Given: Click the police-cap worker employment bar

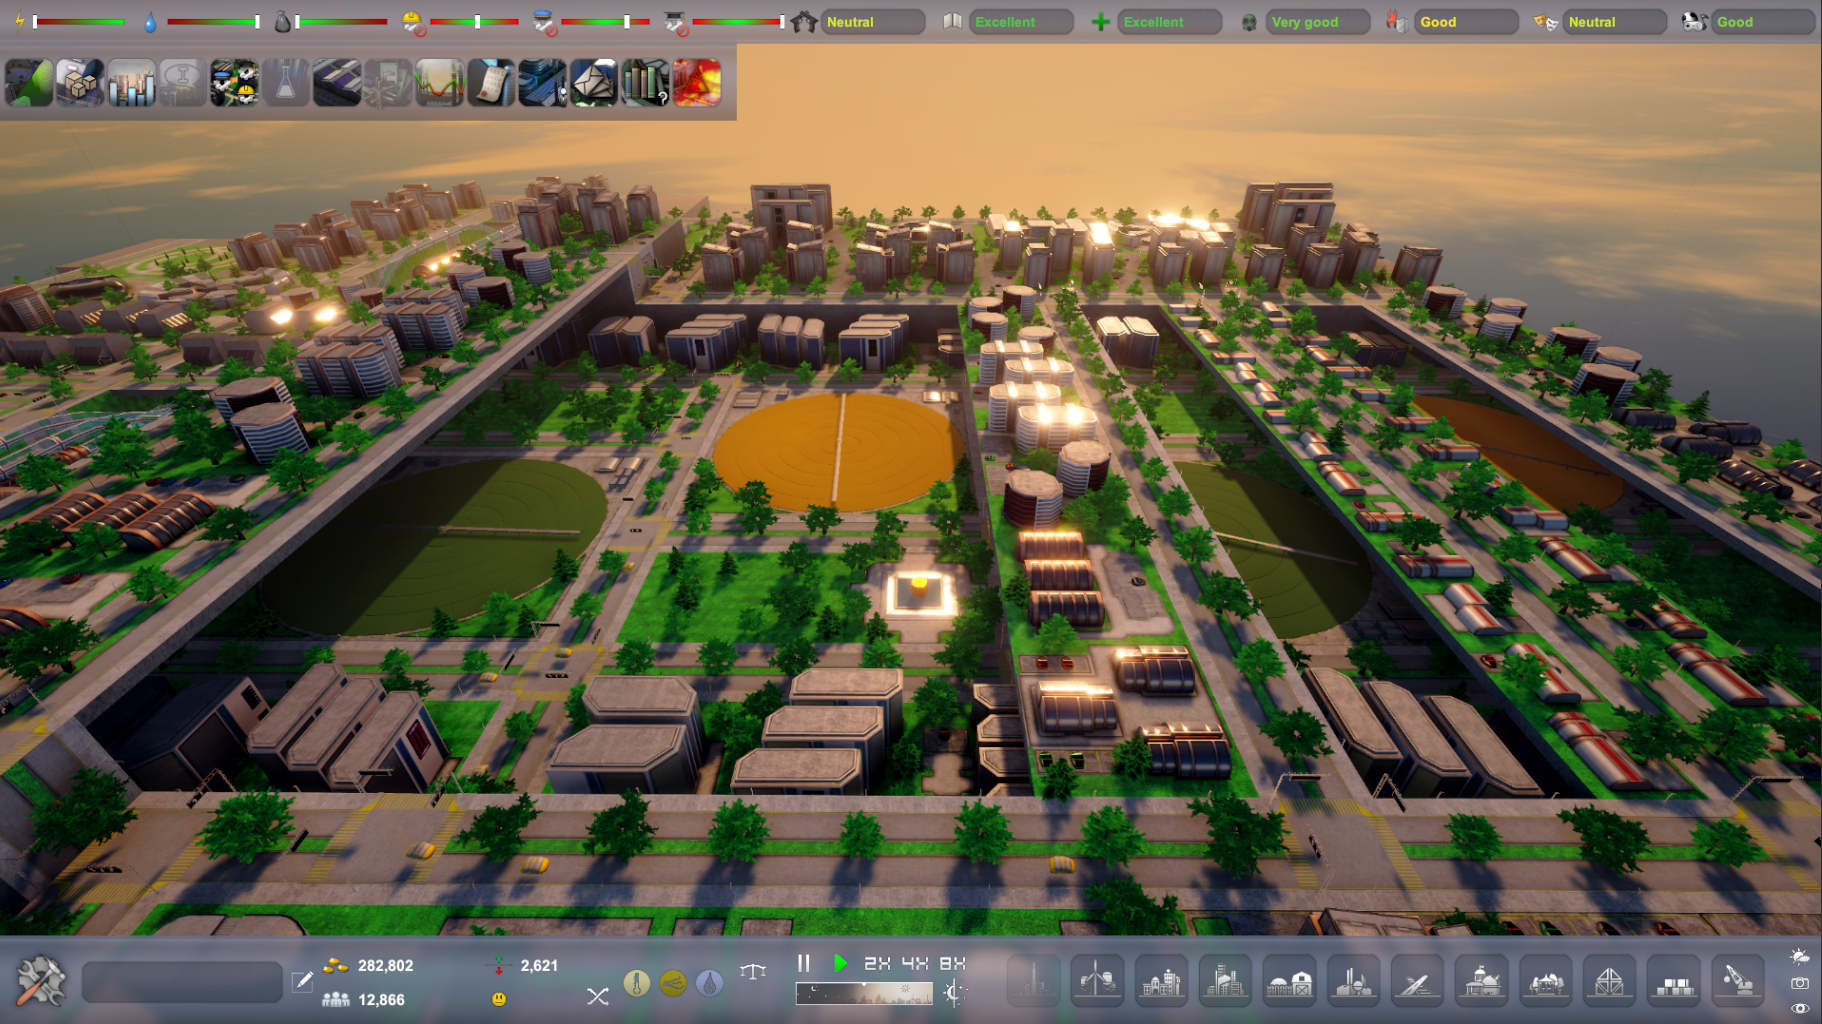Looking at the screenshot, I should [x=605, y=22].
